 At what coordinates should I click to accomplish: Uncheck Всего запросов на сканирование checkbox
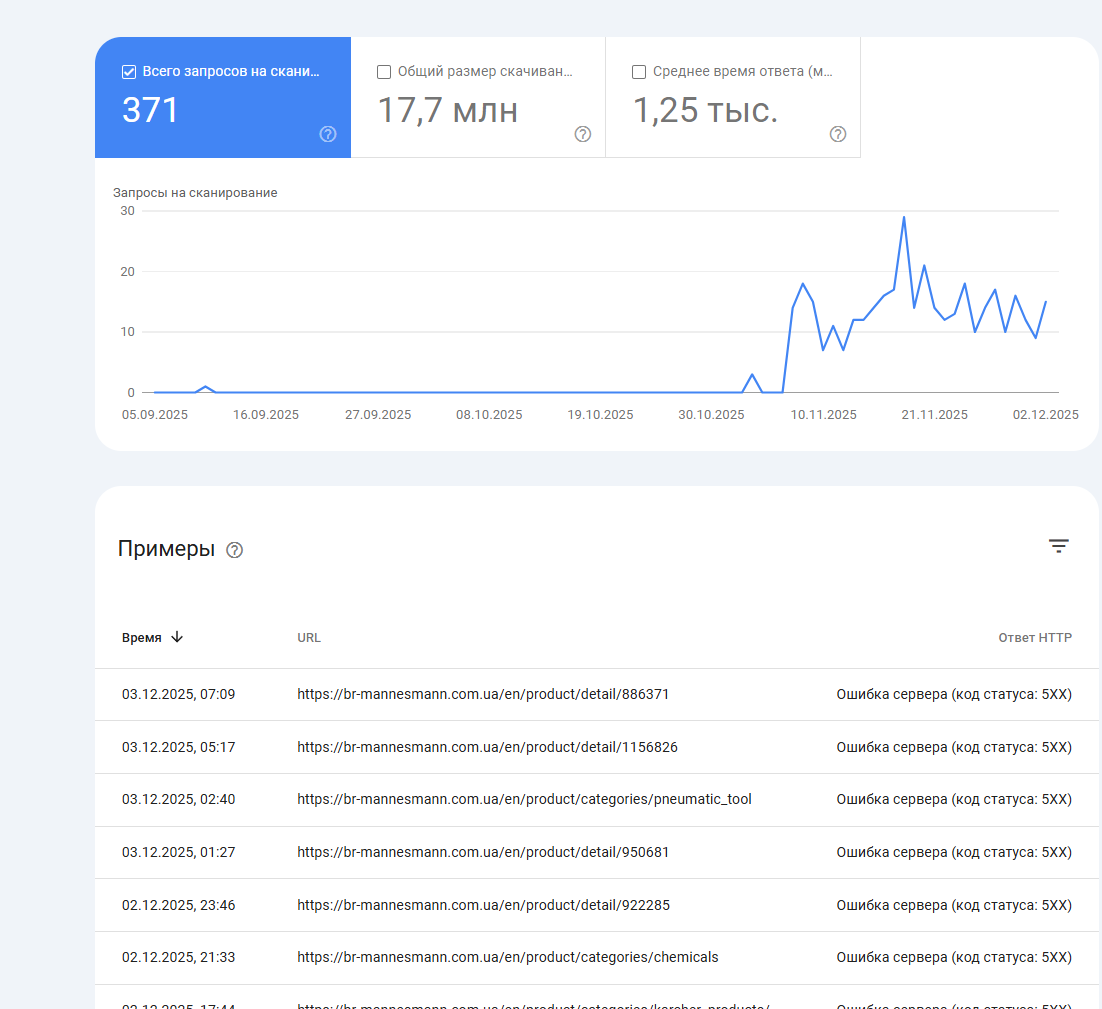(129, 72)
